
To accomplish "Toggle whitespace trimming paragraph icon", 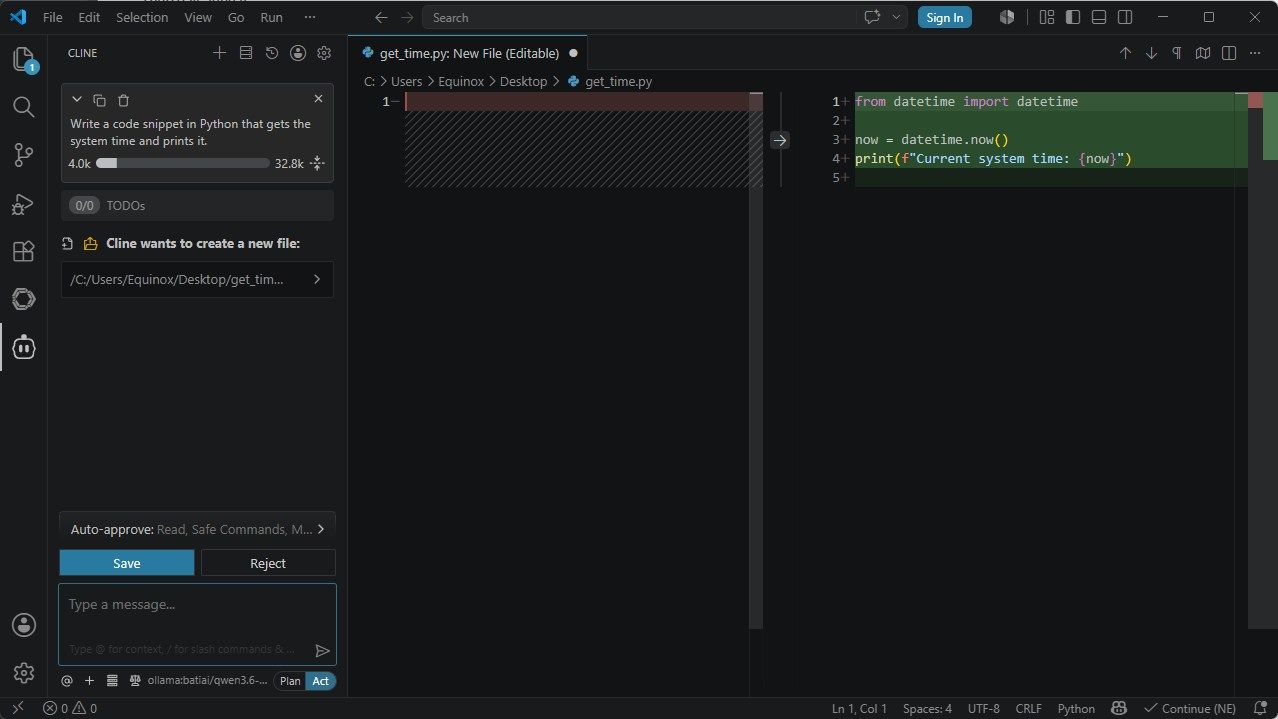I will [1177, 53].
